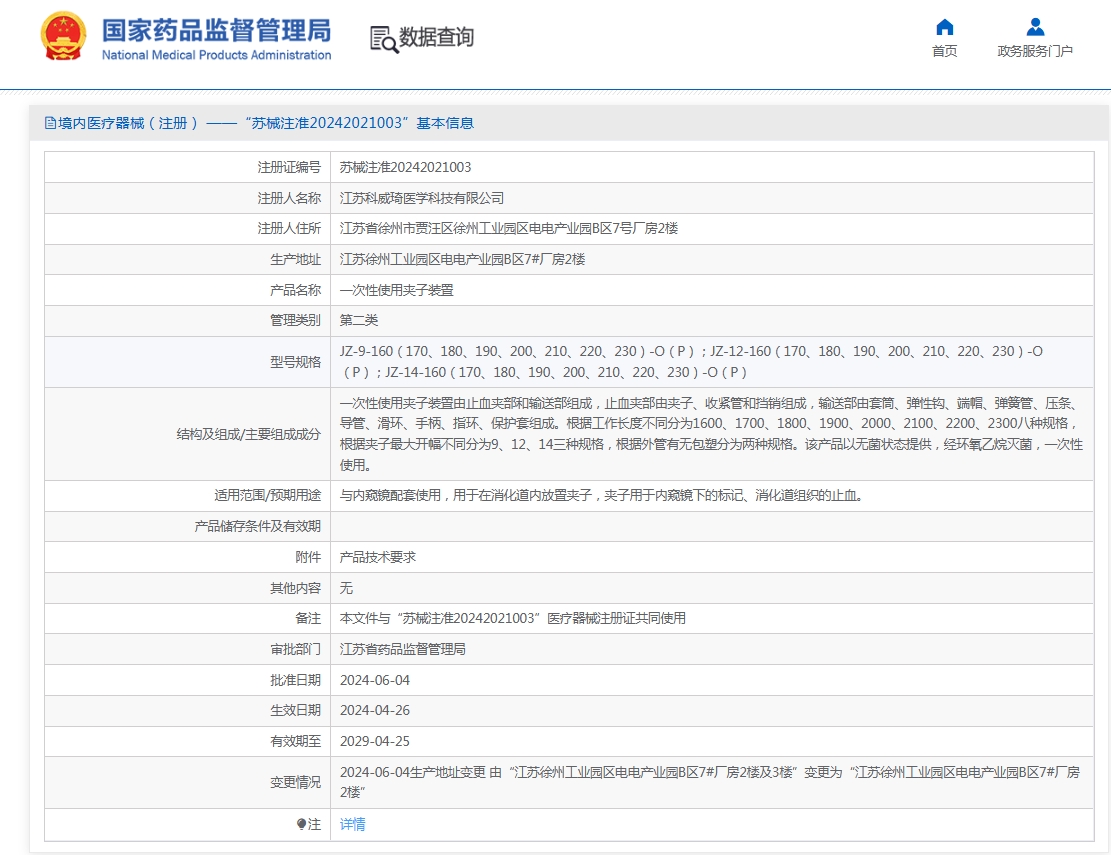Click the 生效日期 row label
This screenshot has width=1111, height=855.
click(x=295, y=710)
